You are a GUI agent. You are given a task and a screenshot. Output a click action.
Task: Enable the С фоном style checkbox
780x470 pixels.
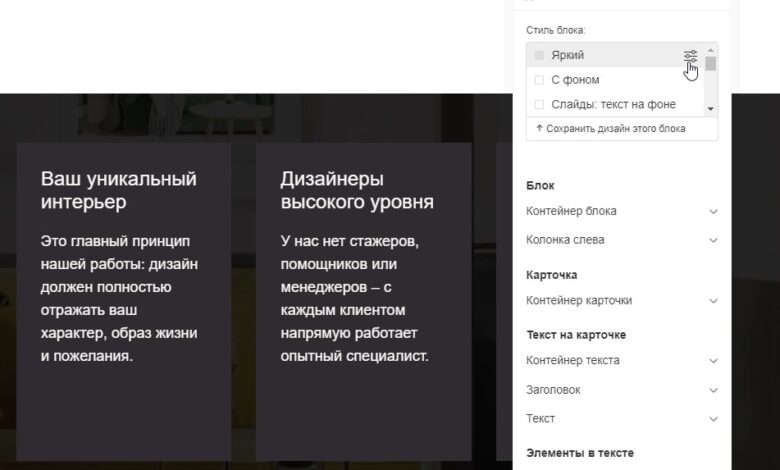tap(540, 80)
